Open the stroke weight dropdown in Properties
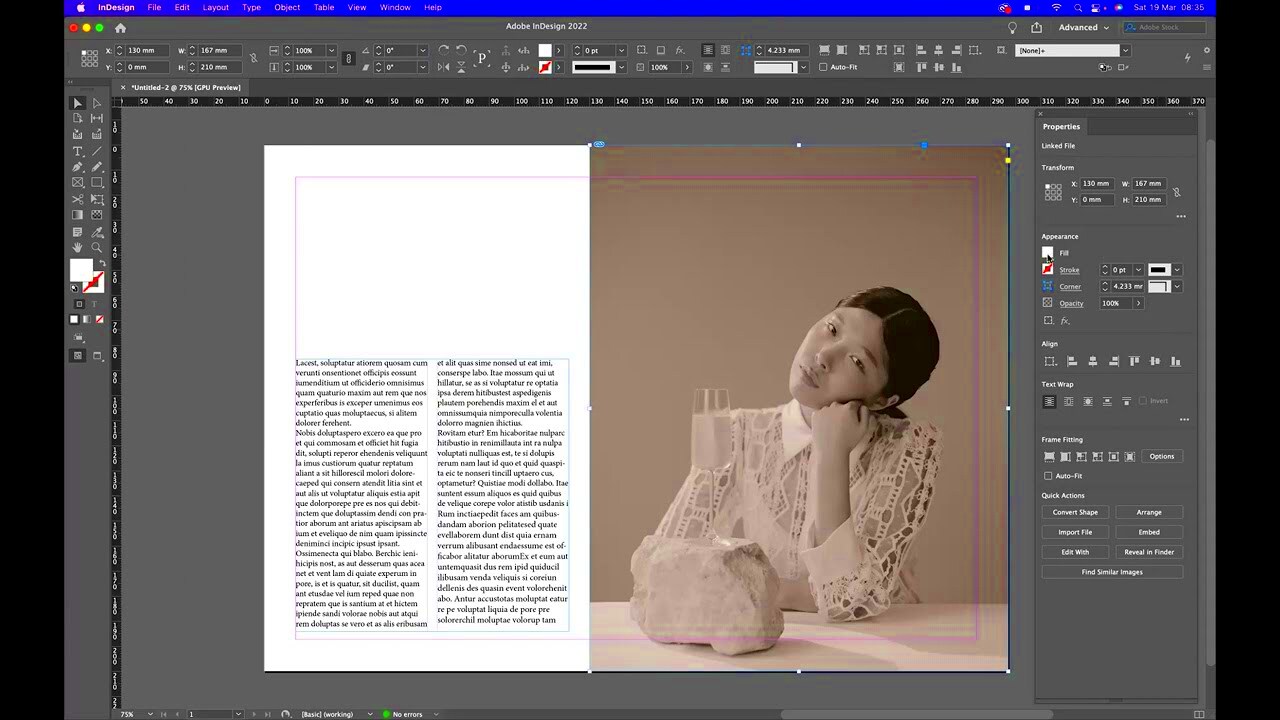 (x=1138, y=270)
